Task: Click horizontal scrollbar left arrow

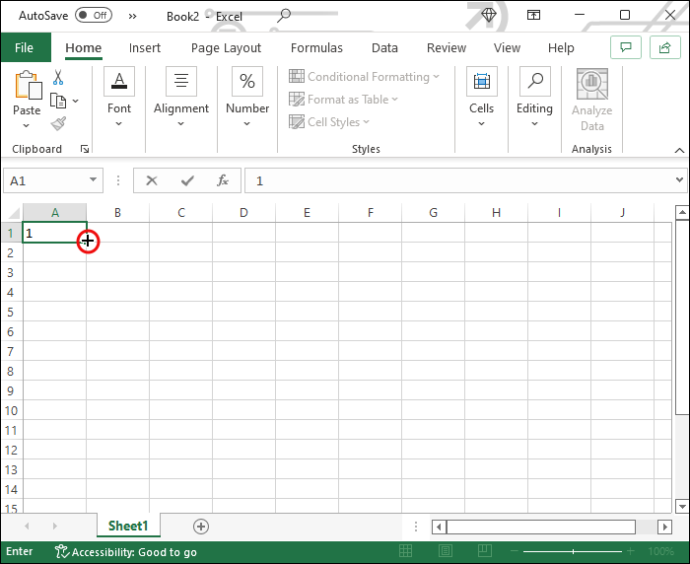Action: pyautogui.click(x=439, y=527)
